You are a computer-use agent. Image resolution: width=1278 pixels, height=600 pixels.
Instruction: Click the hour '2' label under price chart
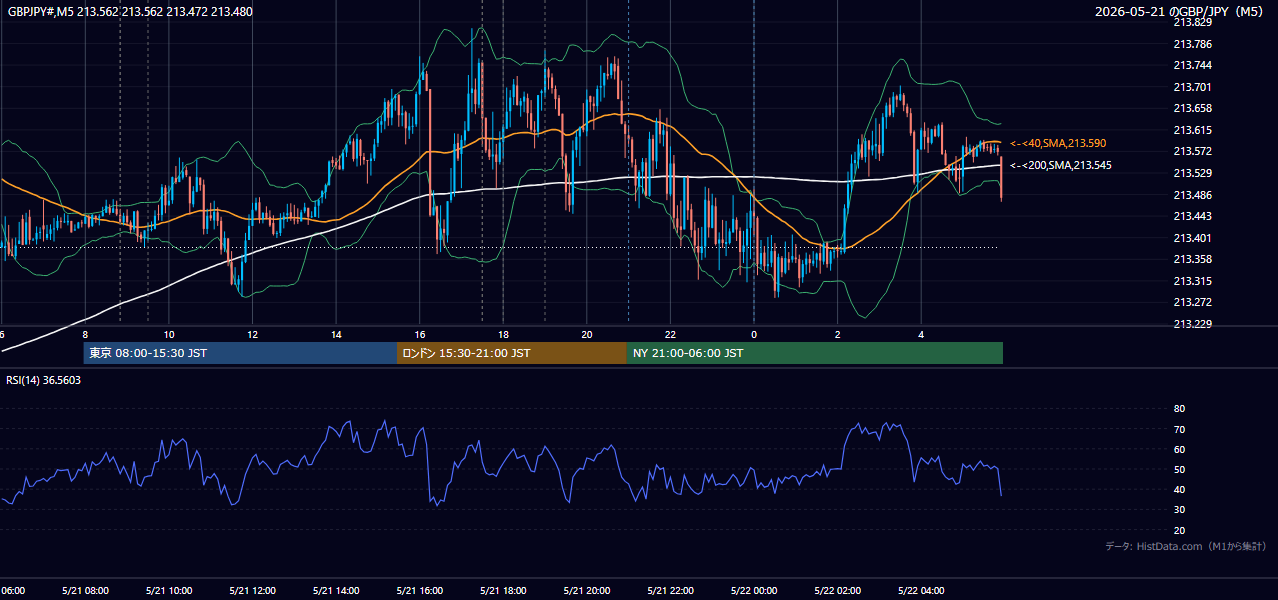(837, 334)
